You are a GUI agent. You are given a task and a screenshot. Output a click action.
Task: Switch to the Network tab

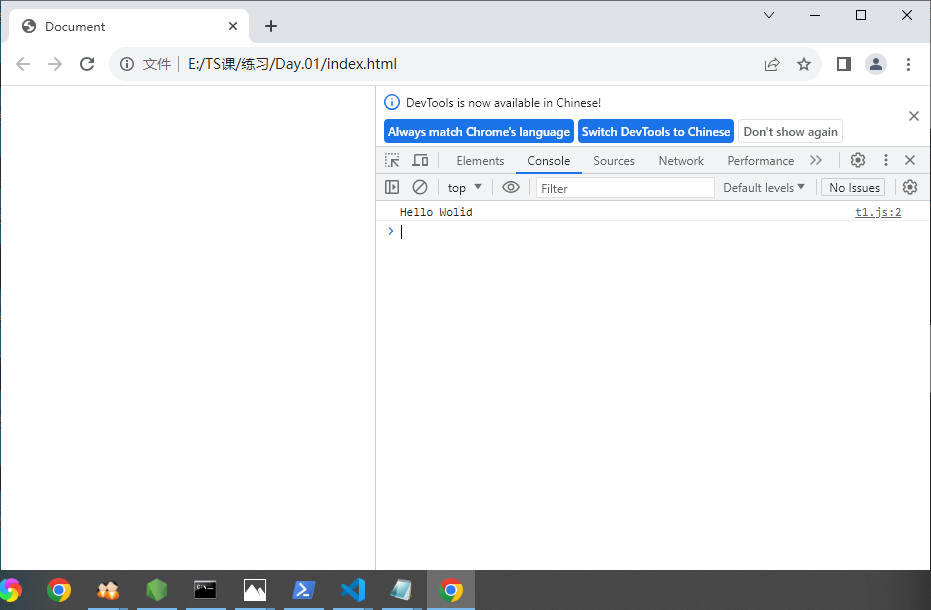point(681,160)
